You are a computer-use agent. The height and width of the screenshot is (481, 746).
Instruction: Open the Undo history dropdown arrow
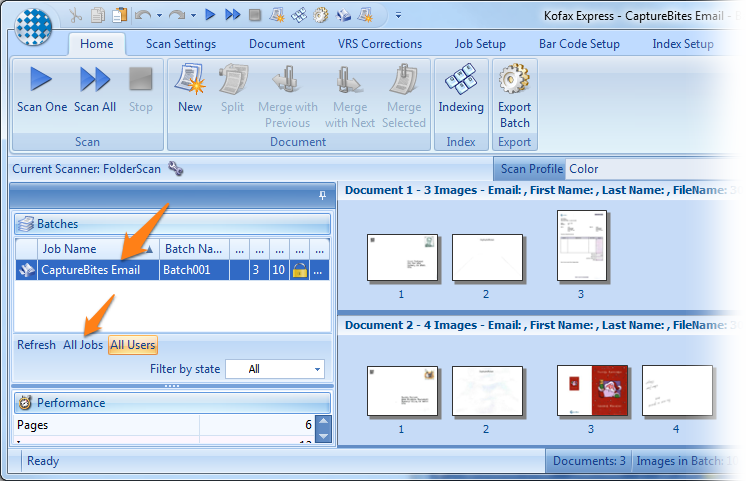pos(159,16)
